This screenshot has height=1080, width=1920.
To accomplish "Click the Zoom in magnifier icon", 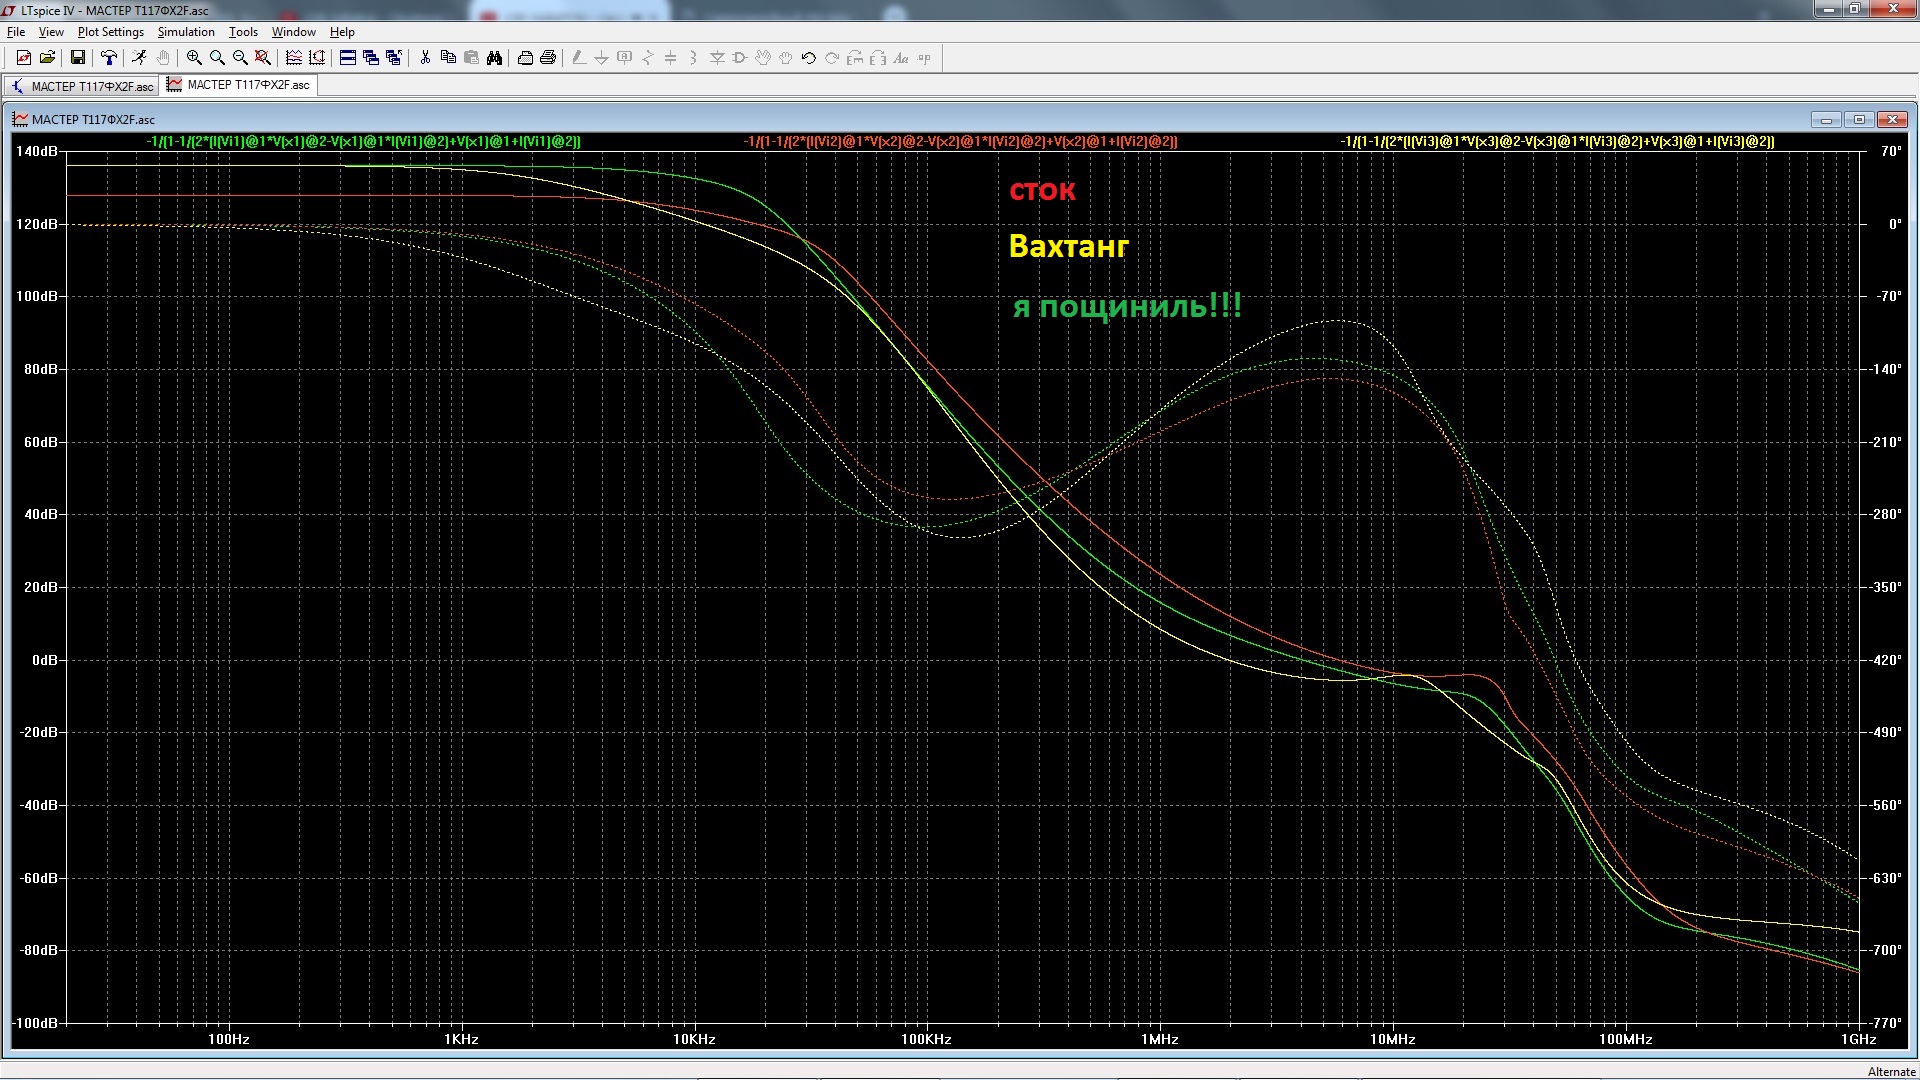I will pos(194,58).
